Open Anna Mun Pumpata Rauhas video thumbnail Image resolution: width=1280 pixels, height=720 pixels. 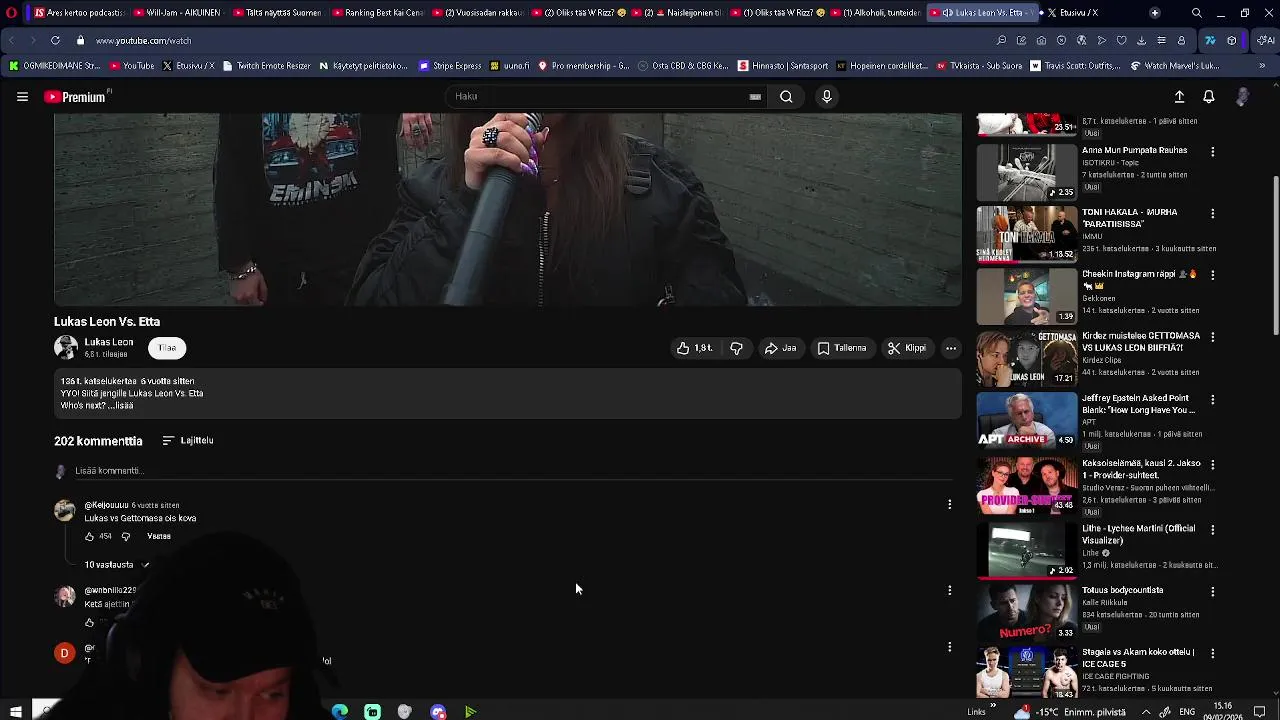click(1027, 172)
